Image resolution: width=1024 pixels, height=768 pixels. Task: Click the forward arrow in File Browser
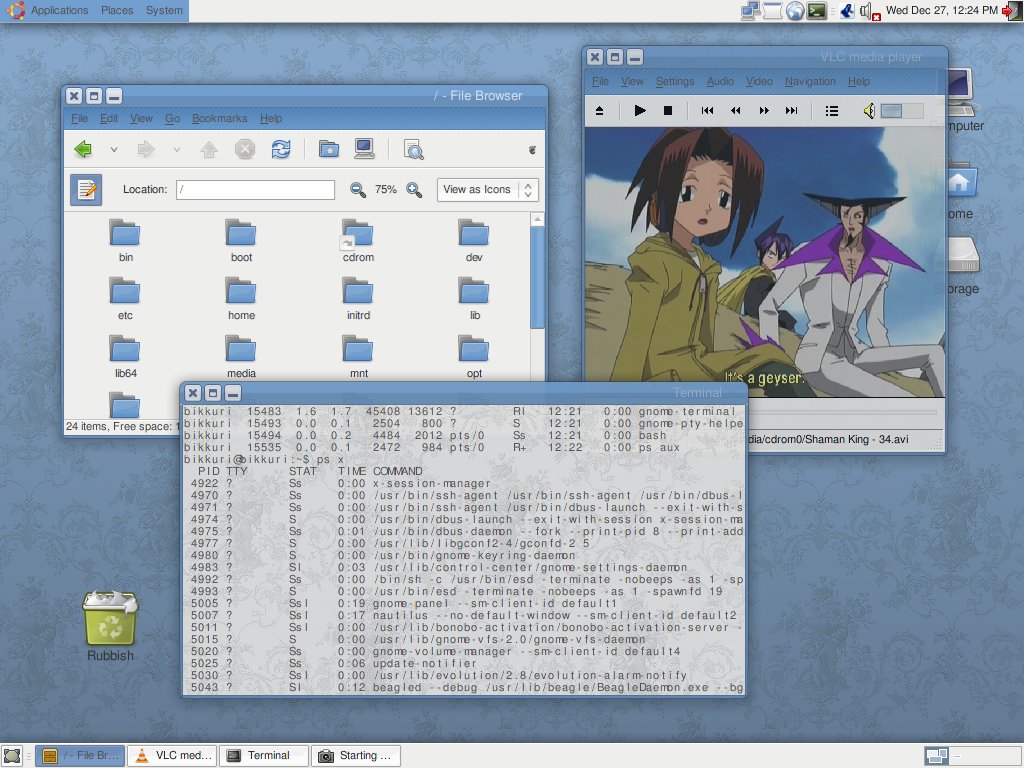pos(146,150)
